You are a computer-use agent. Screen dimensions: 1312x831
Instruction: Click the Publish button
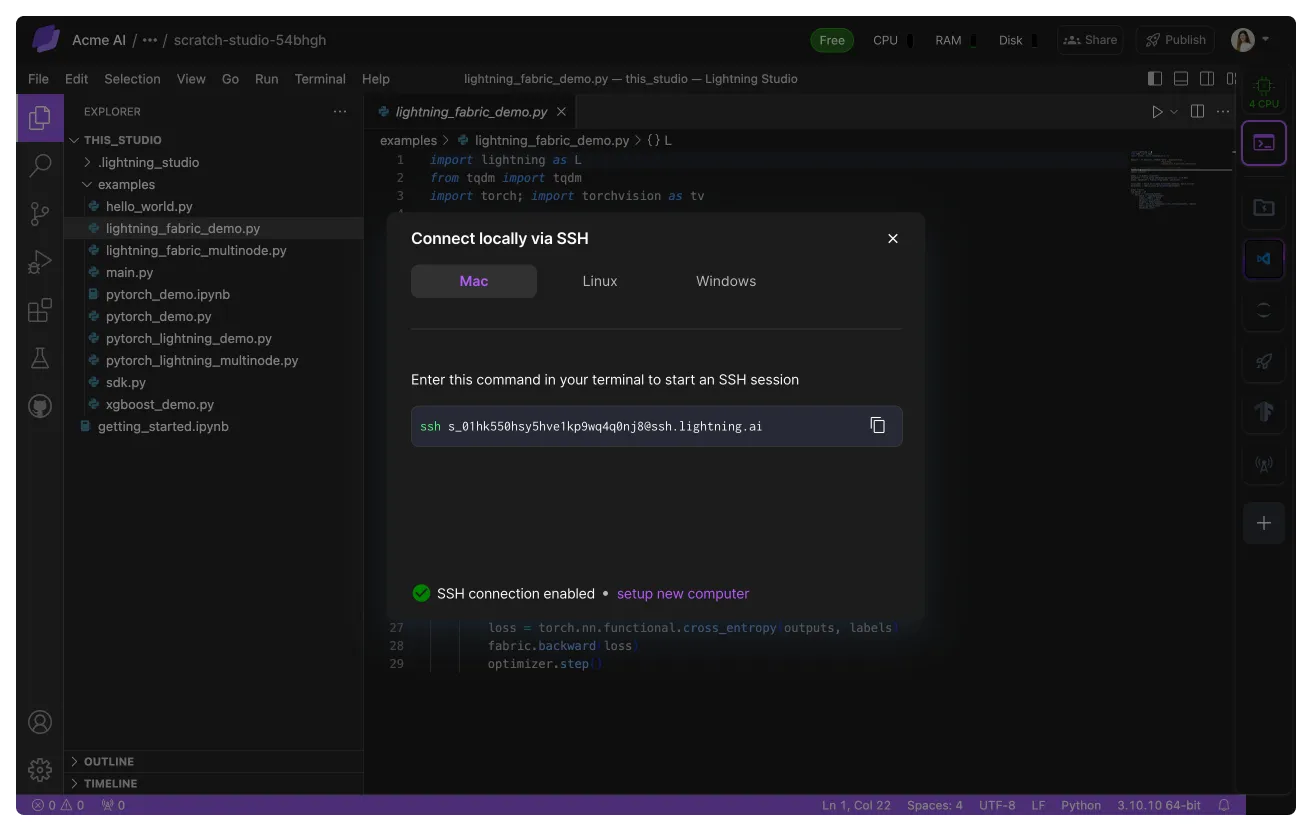1175,40
